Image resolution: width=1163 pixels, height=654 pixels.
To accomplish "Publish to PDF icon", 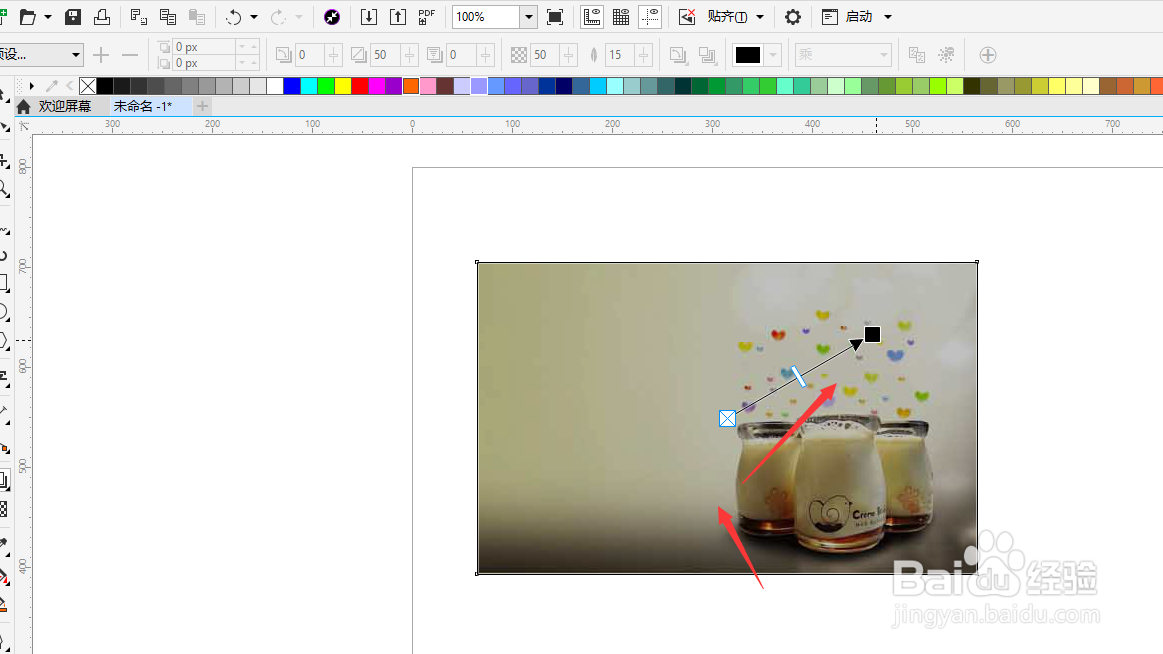I will tap(426, 16).
